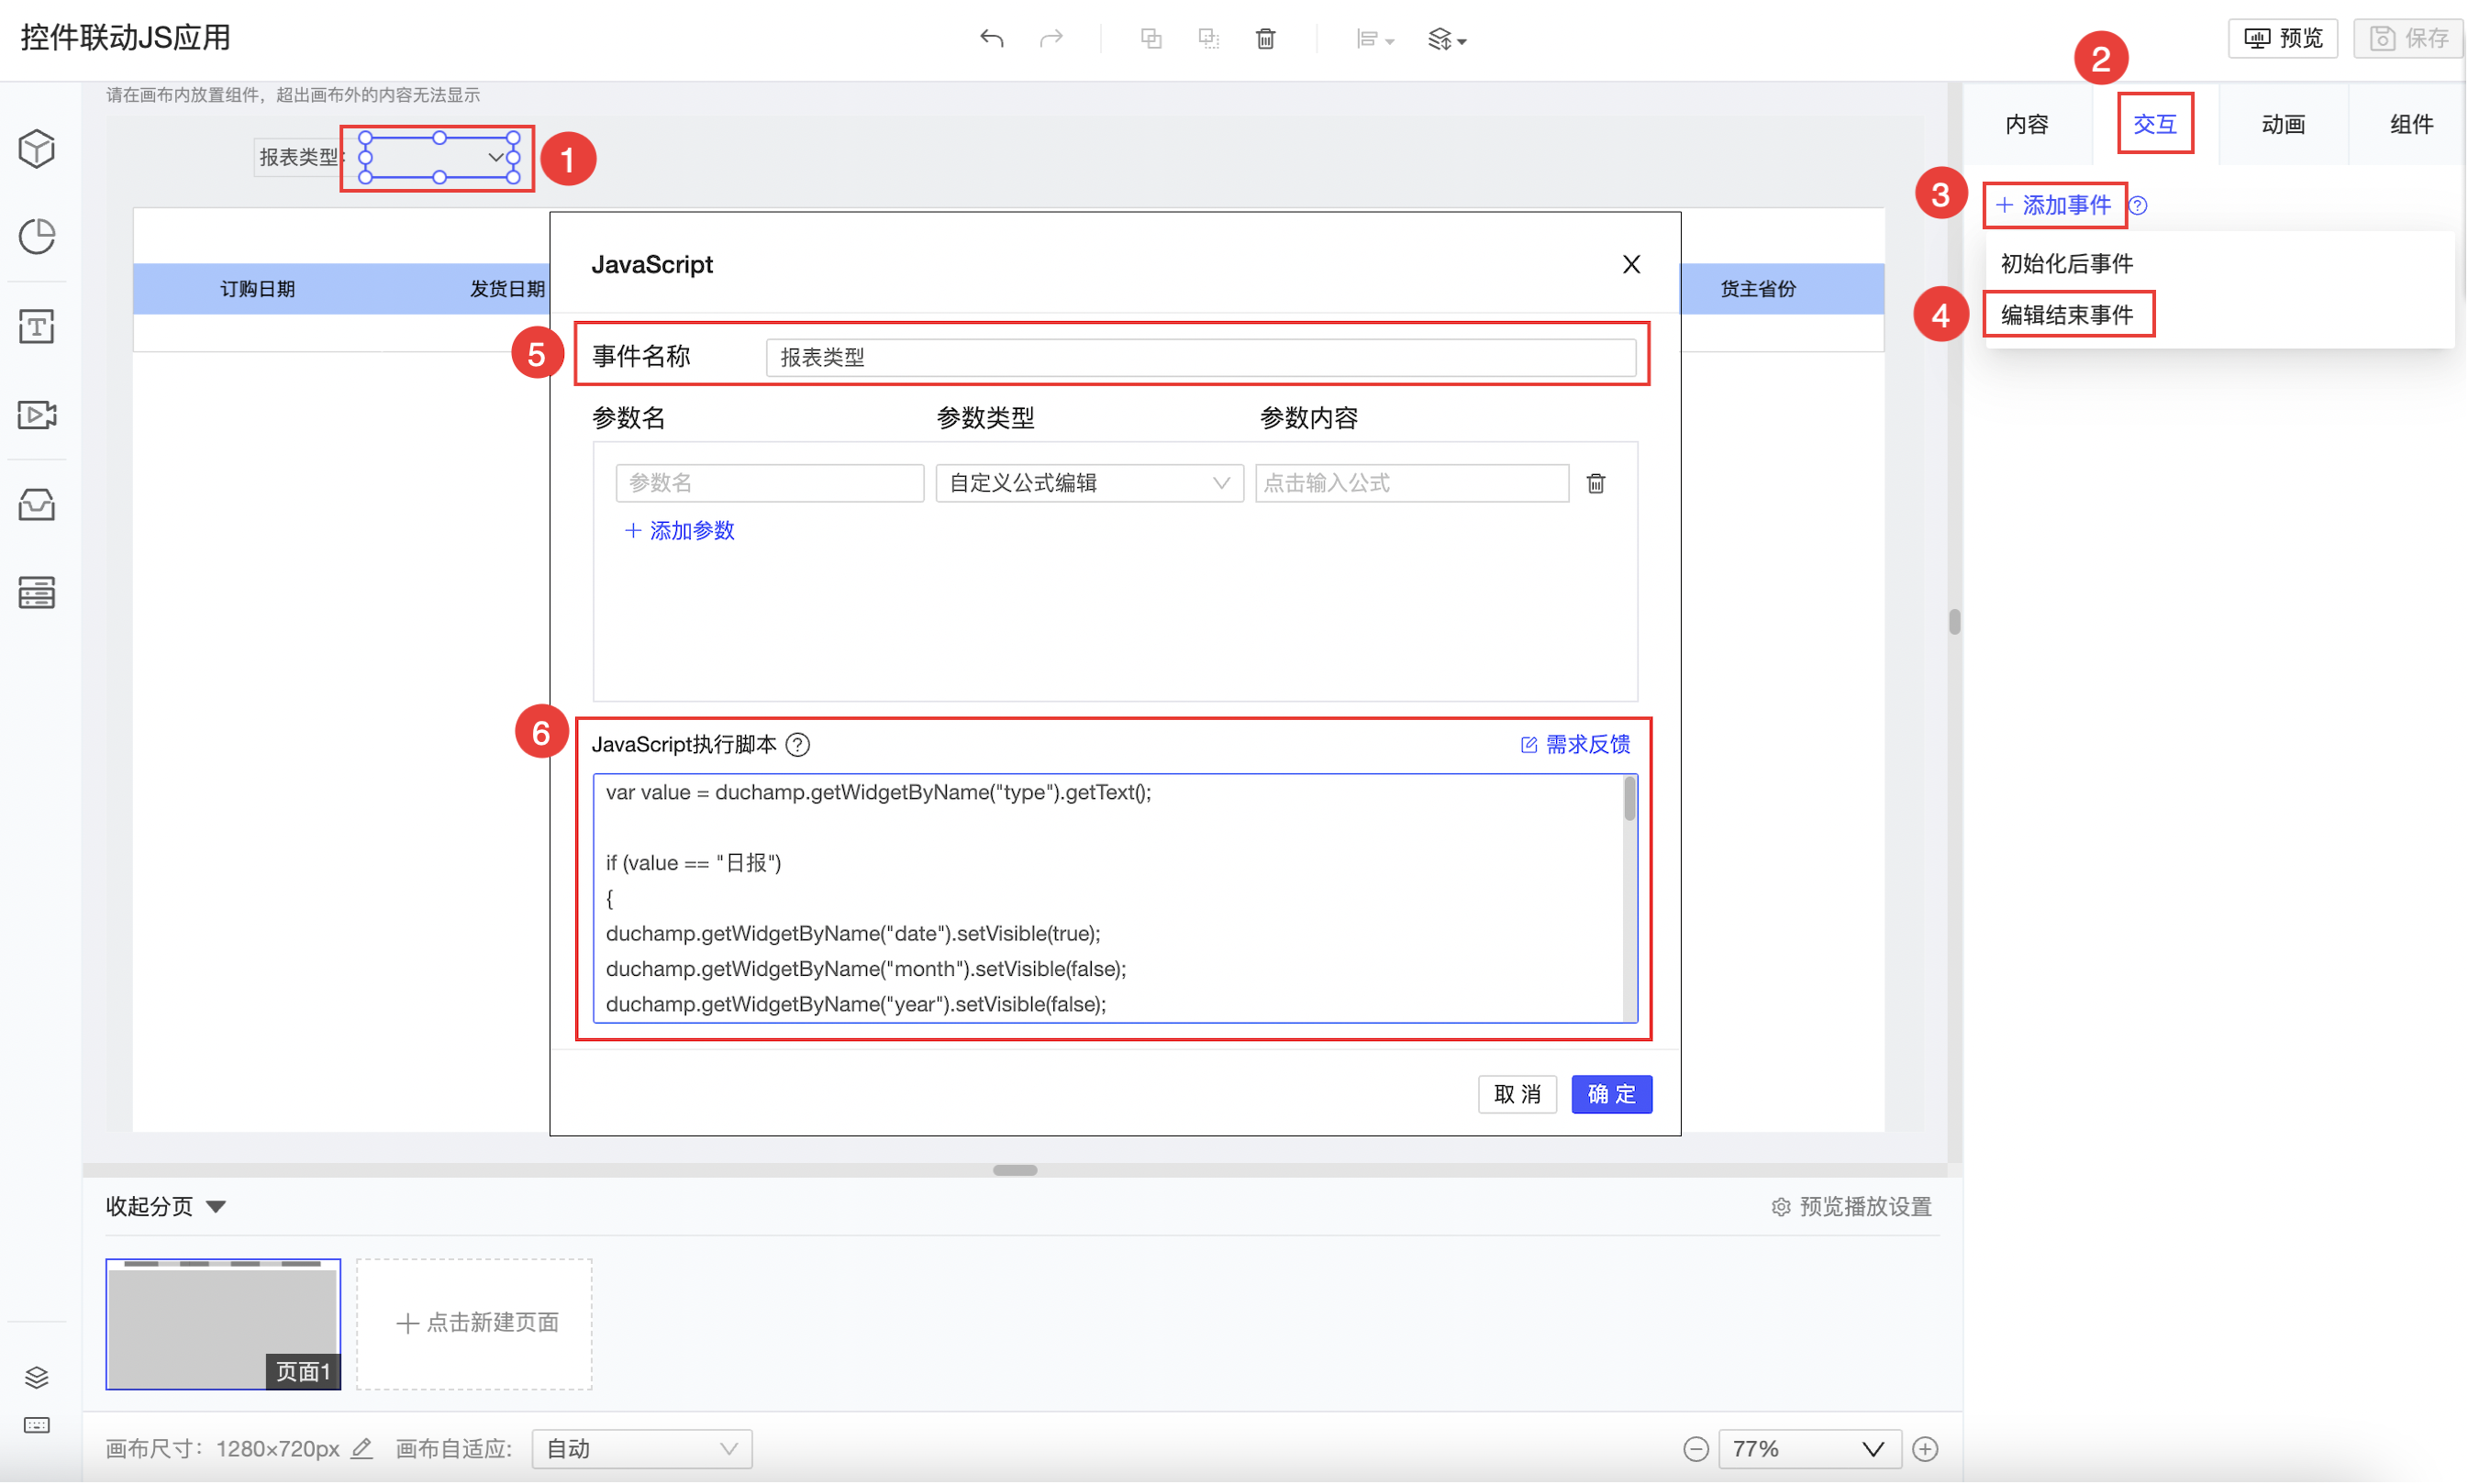Viewport: 2468px width, 1484px height.
Task: Click the script editor vertical scrollbar
Action: pyautogui.click(x=1629, y=800)
